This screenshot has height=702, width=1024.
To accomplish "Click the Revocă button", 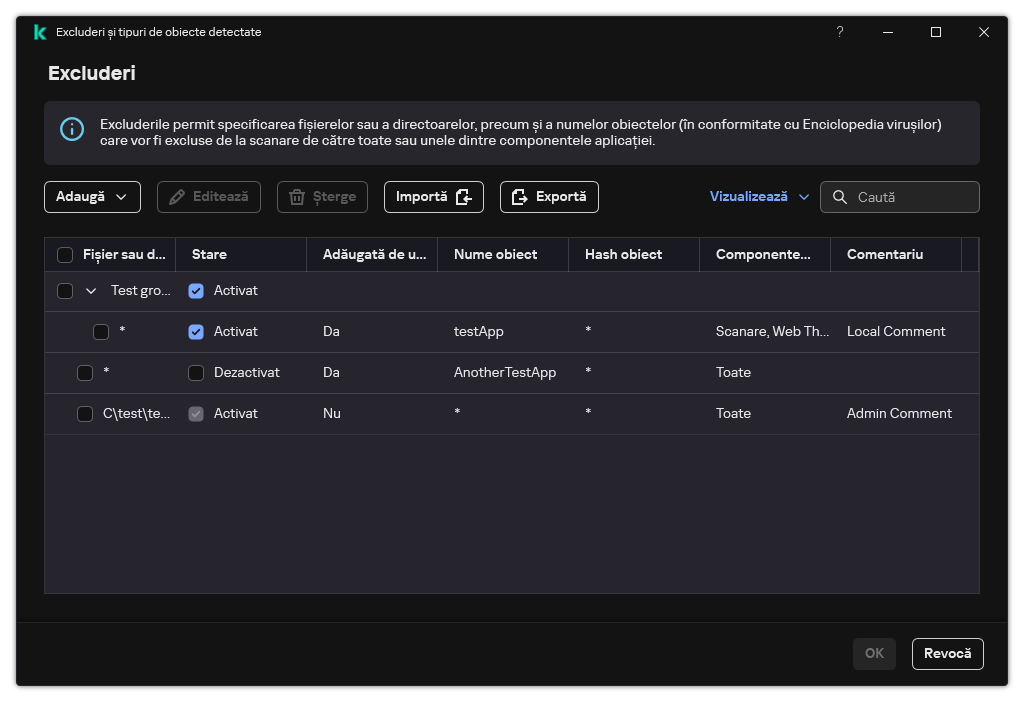I will coord(947,653).
